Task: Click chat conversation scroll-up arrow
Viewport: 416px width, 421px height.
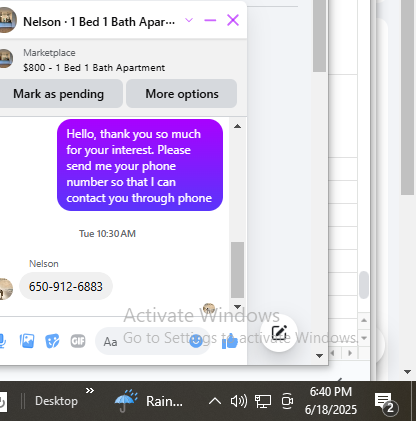Action: [237, 126]
